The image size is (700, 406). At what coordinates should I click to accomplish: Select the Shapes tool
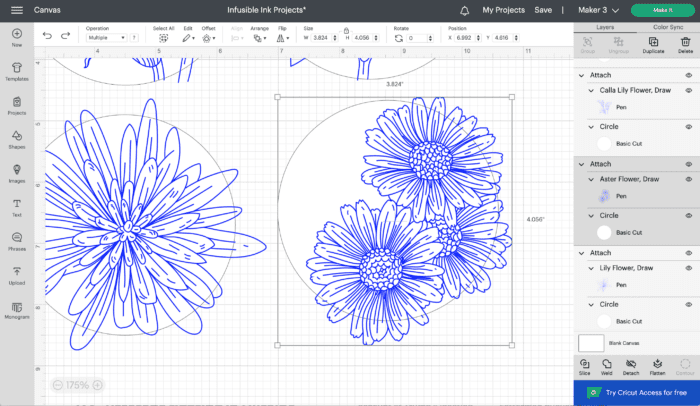[17, 139]
